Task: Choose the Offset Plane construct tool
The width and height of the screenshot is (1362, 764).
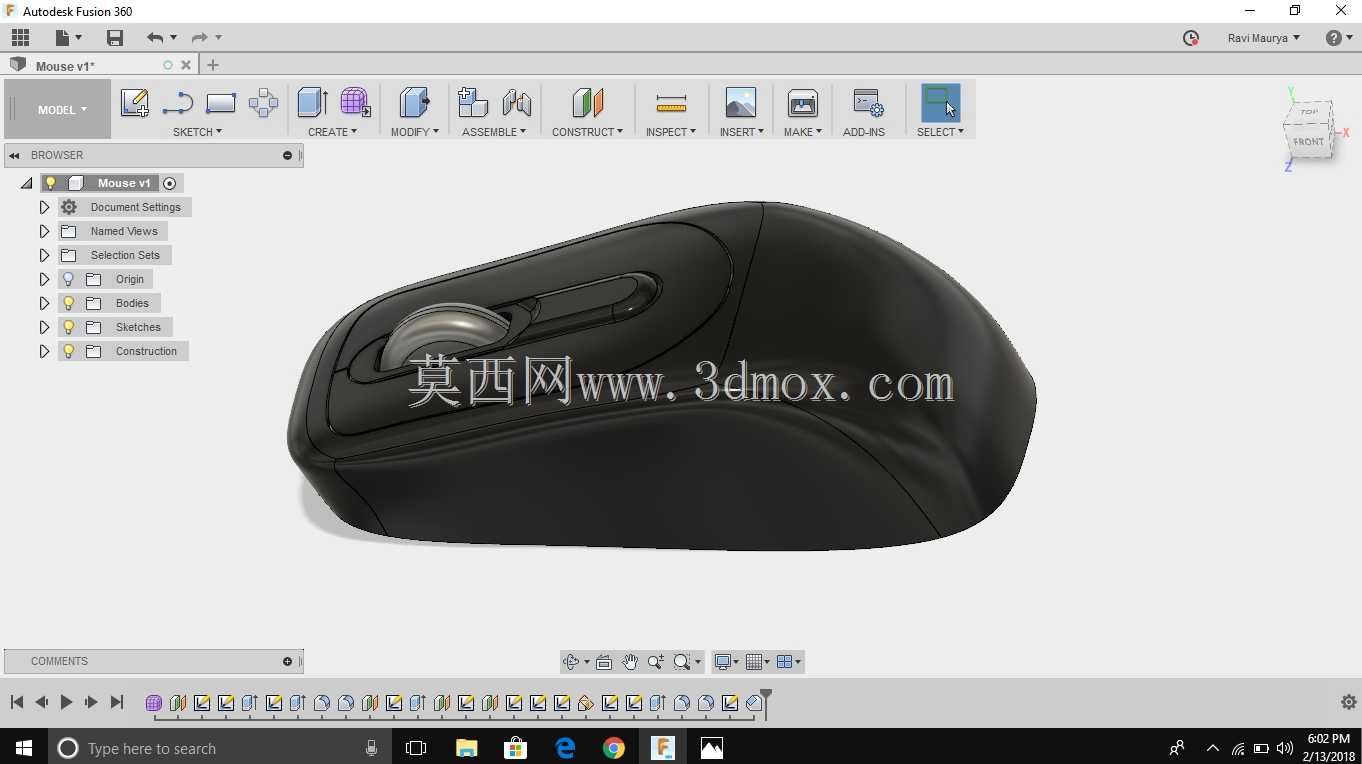Action: 587,102
